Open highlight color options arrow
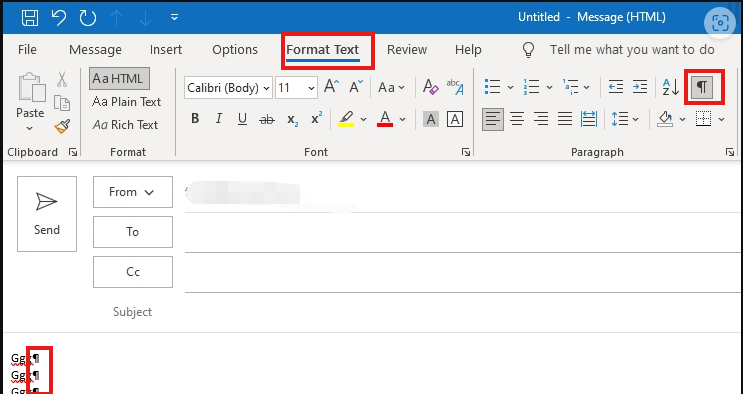Image resolution: width=743 pixels, height=394 pixels. click(x=363, y=119)
